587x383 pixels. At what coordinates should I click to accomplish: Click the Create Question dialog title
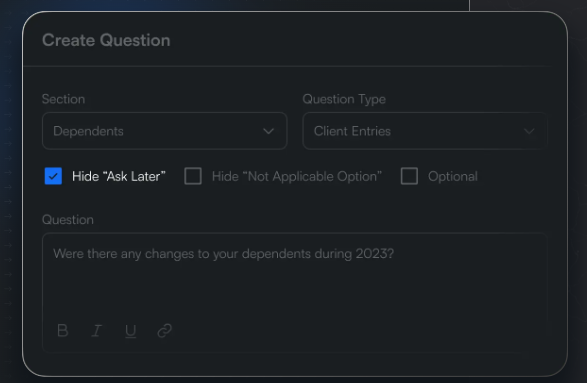tap(106, 40)
